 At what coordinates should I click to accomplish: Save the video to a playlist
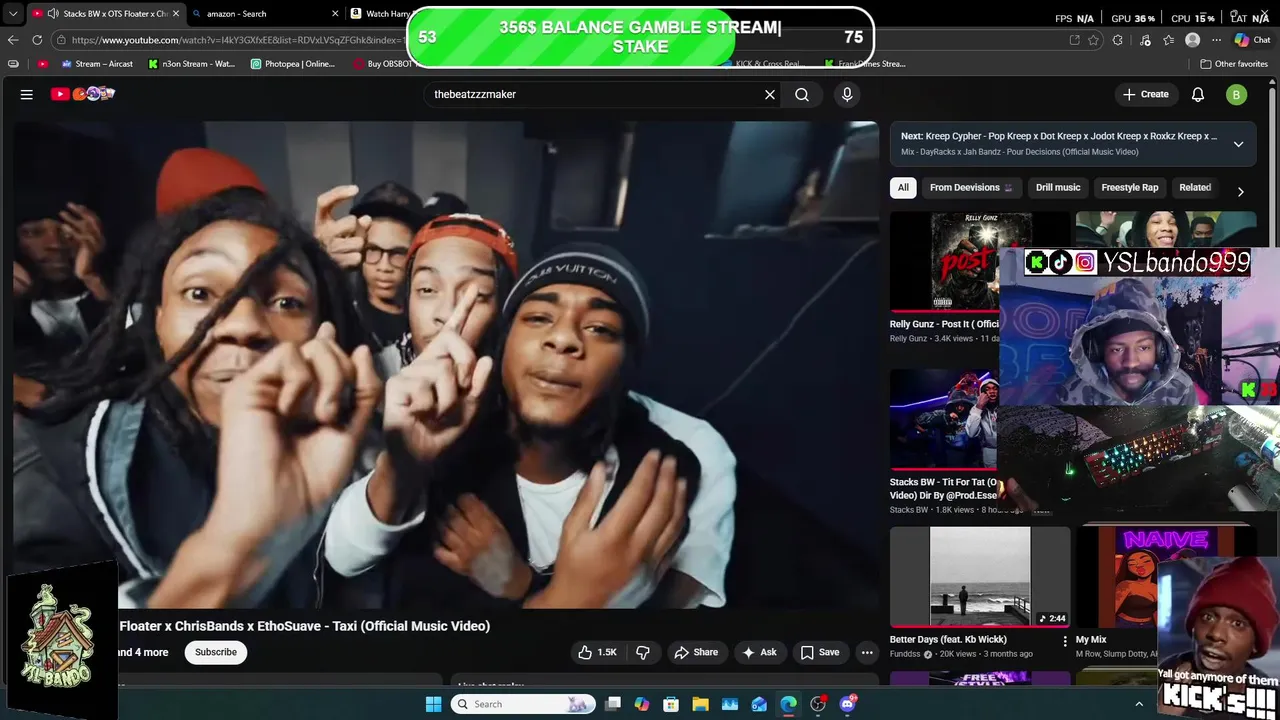point(820,652)
